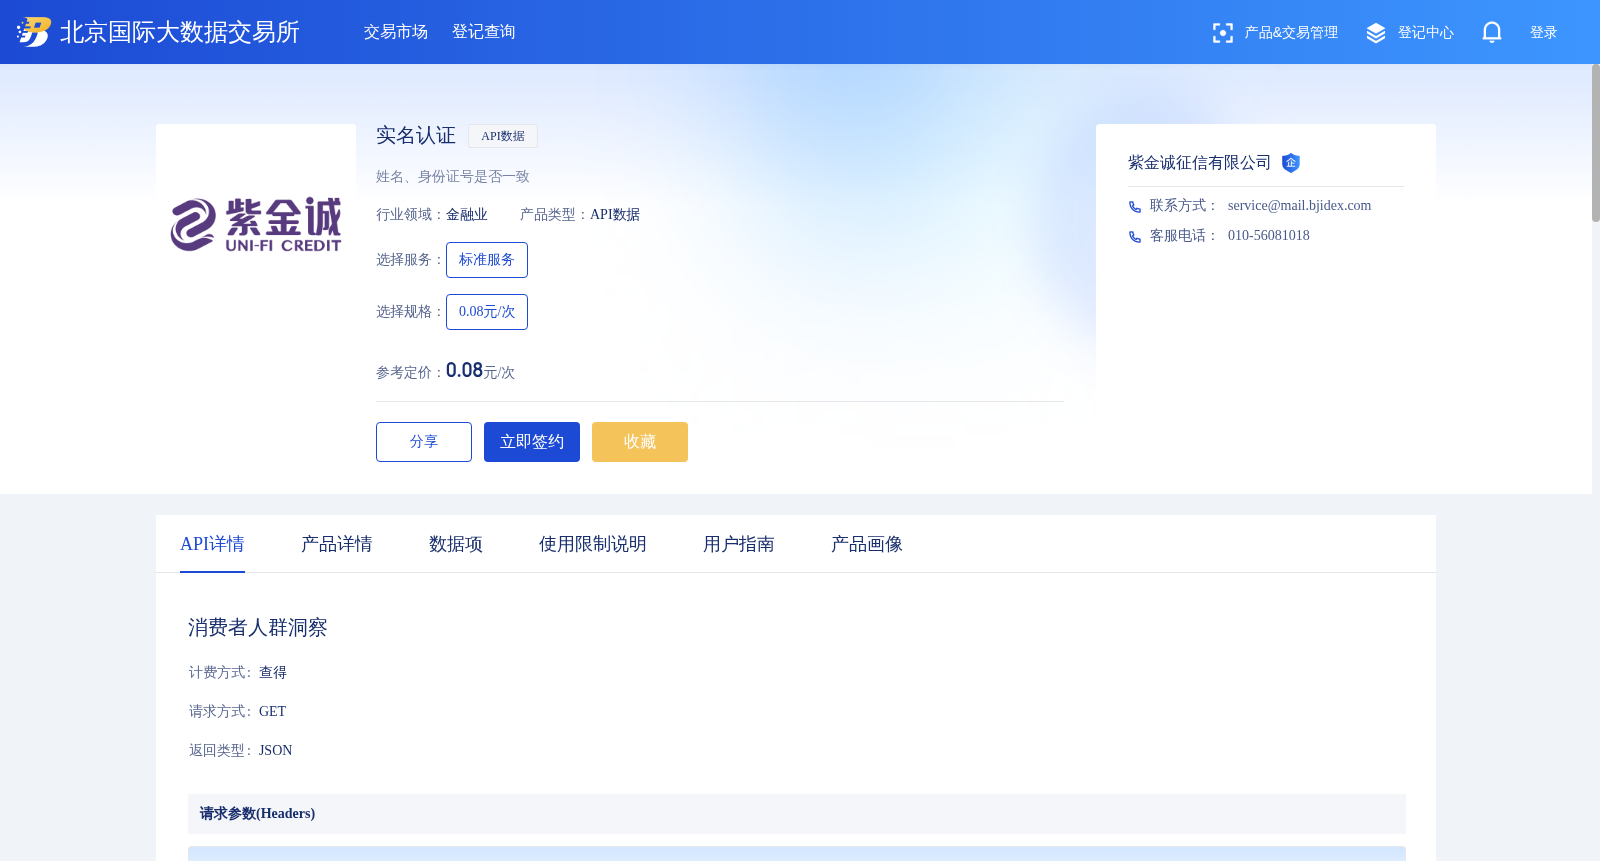This screenshot has height=861, width=1600.
Task: Switch to the 使用限制说明 tab
Action: [593, 544]
